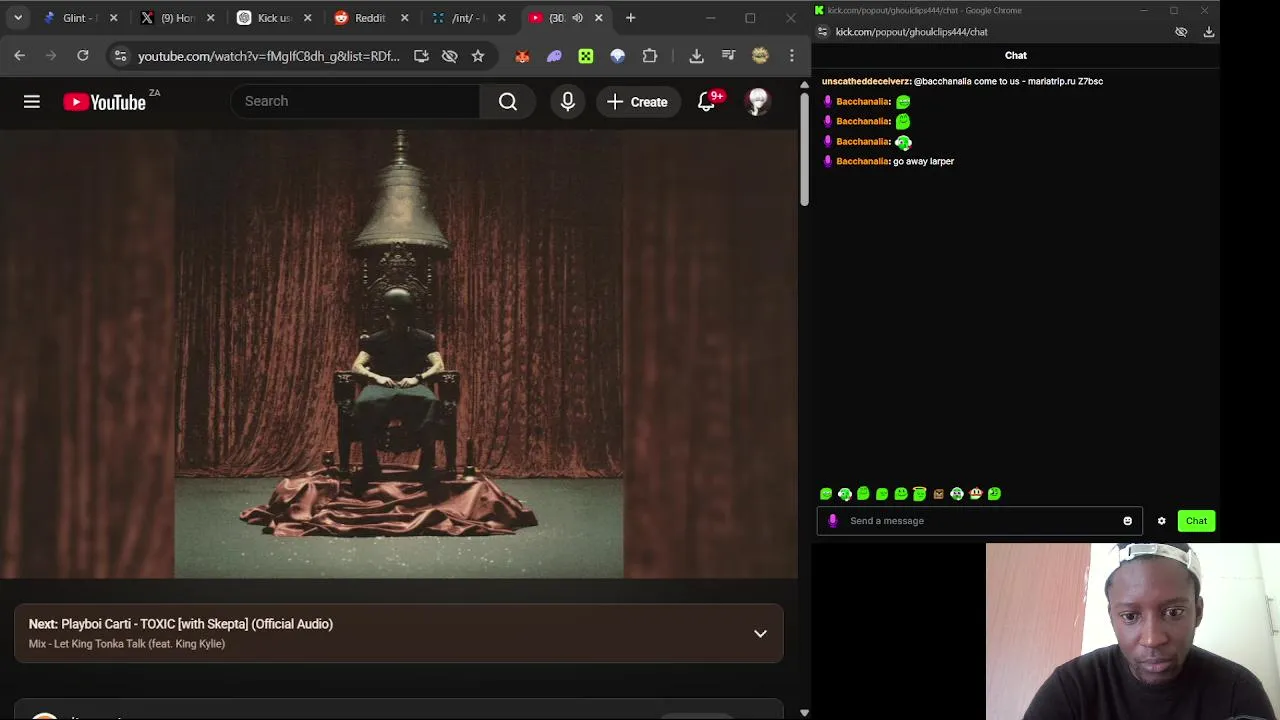Focus the YouTube search box

tap(355, 101)
